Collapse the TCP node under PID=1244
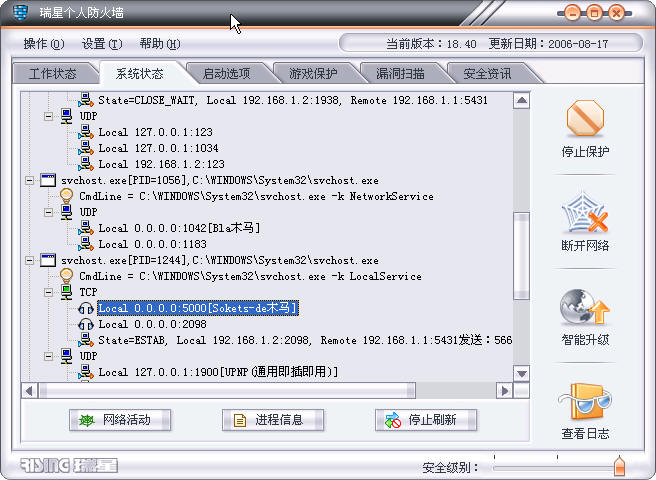This screenshot has width=656, height=480. pos(49,292)
